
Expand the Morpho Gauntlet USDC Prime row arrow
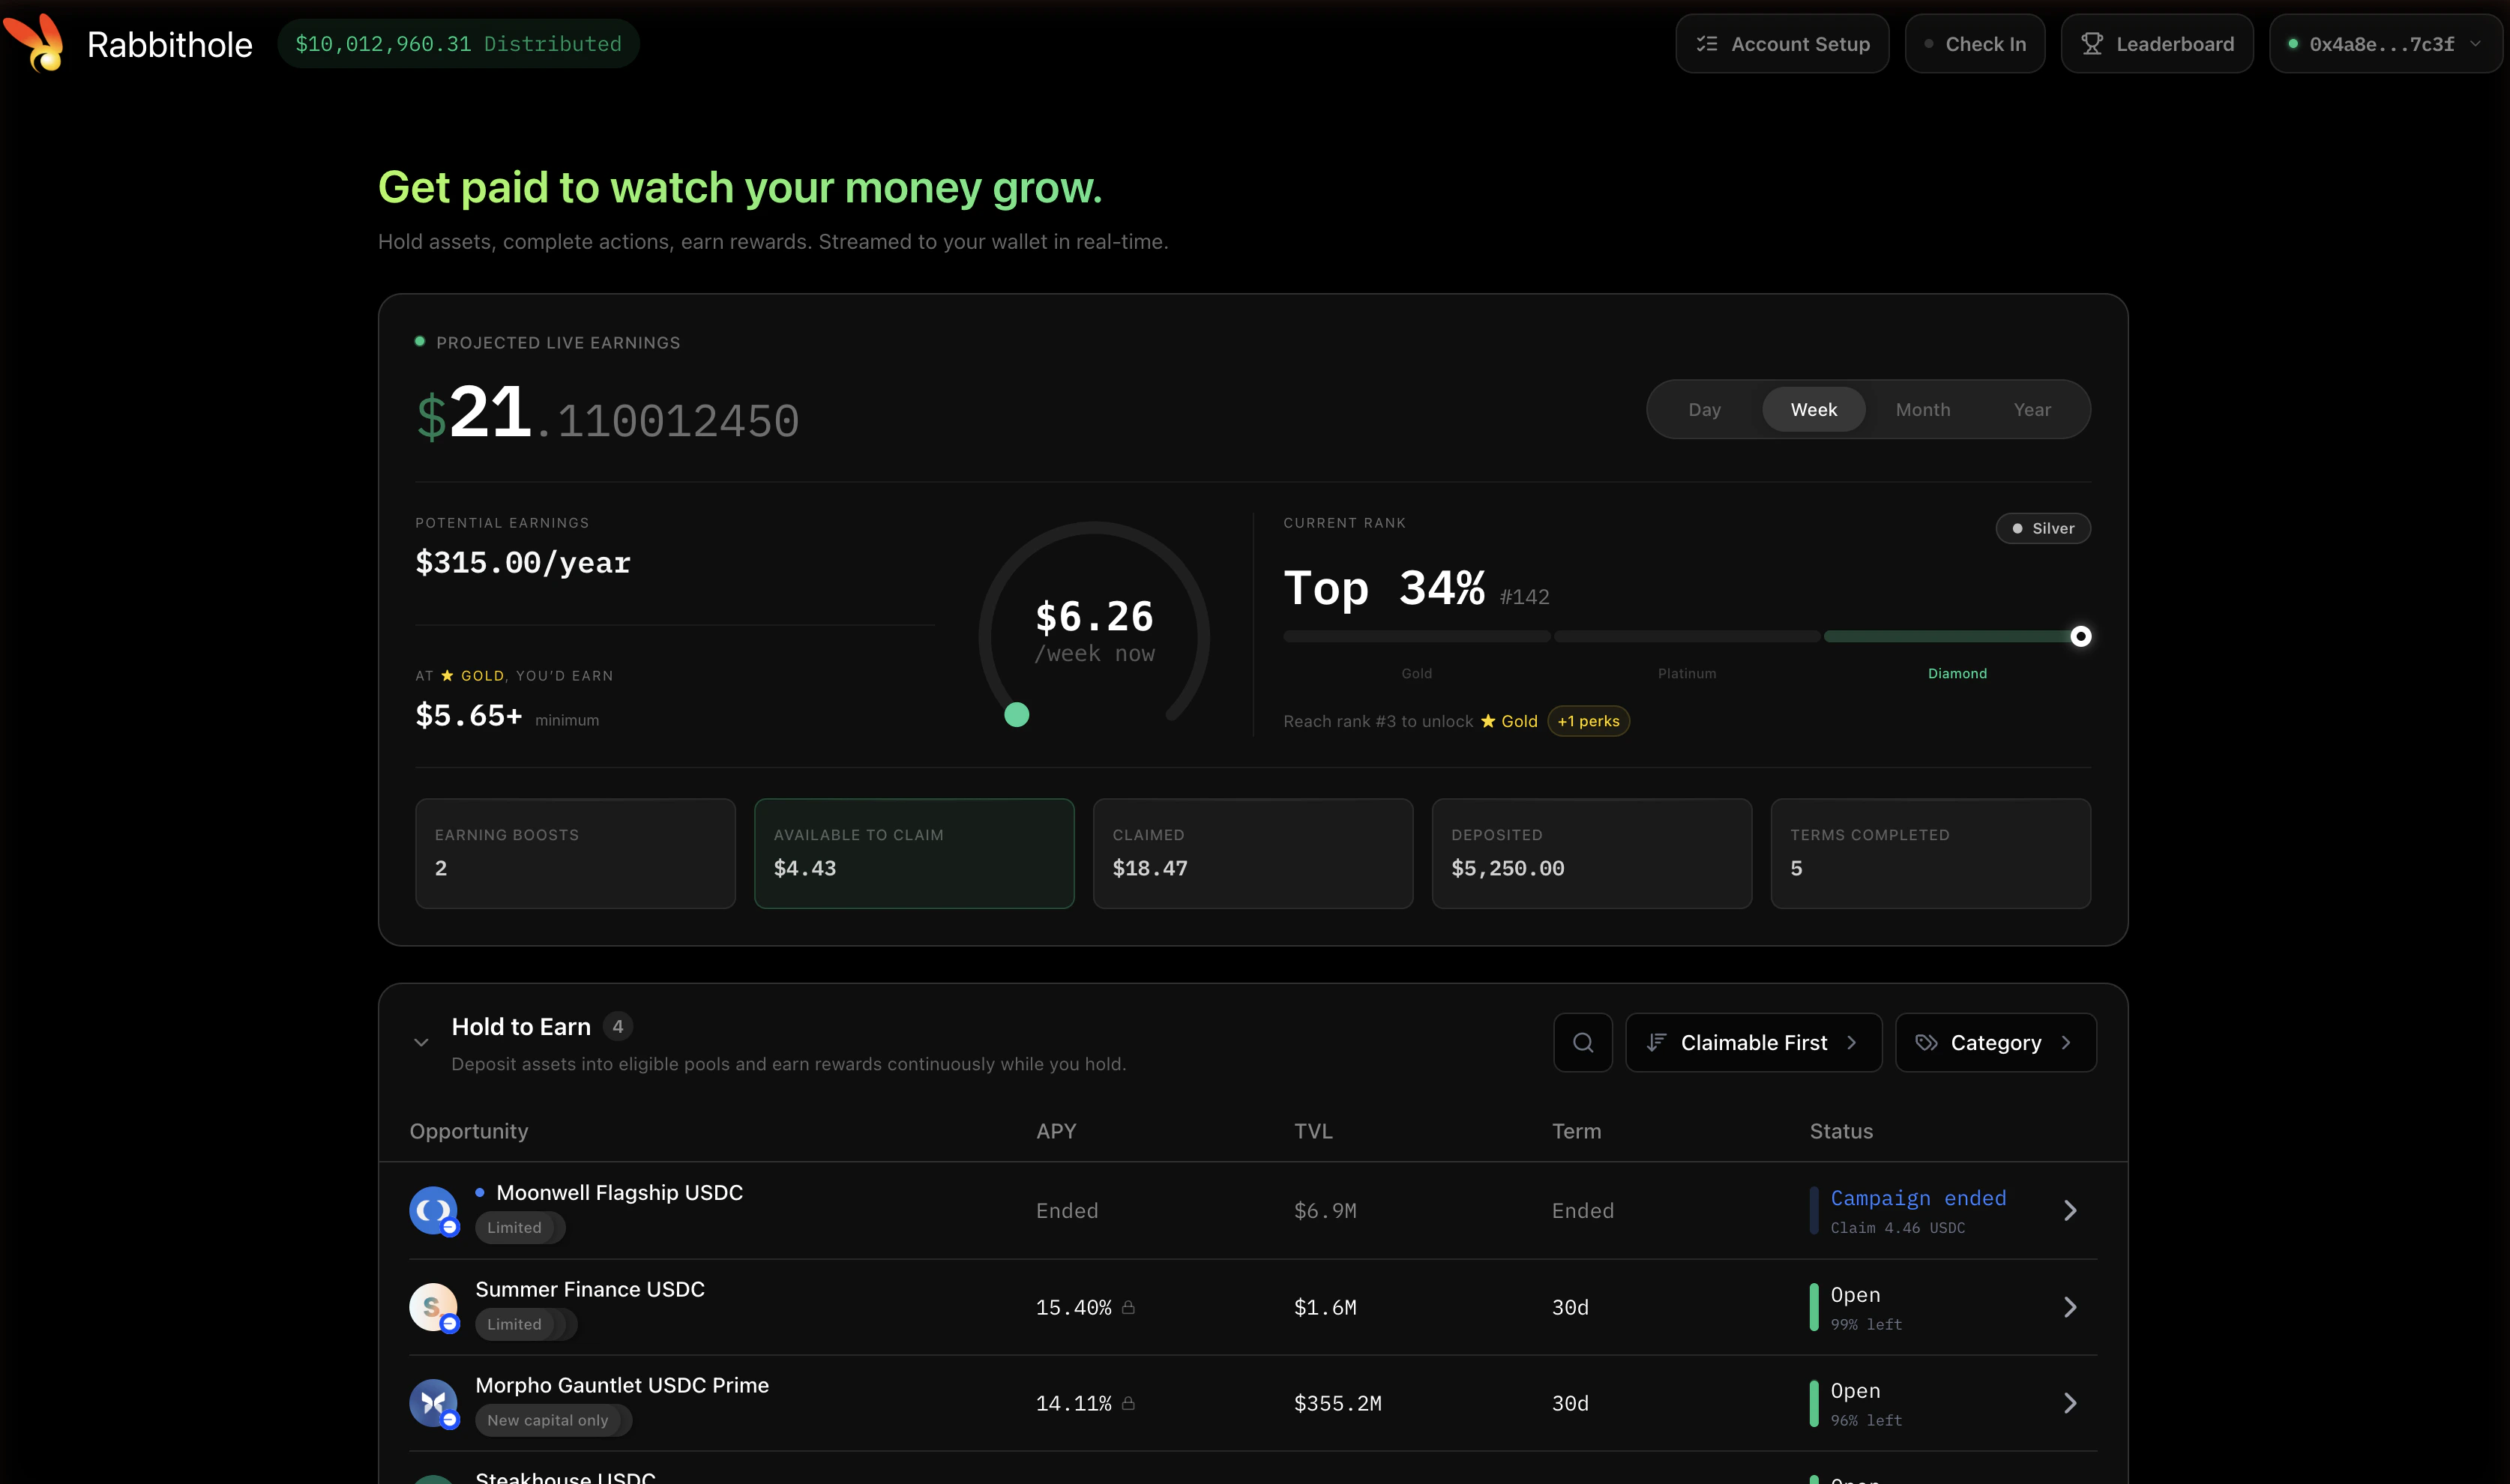tap(2070, 1403)
